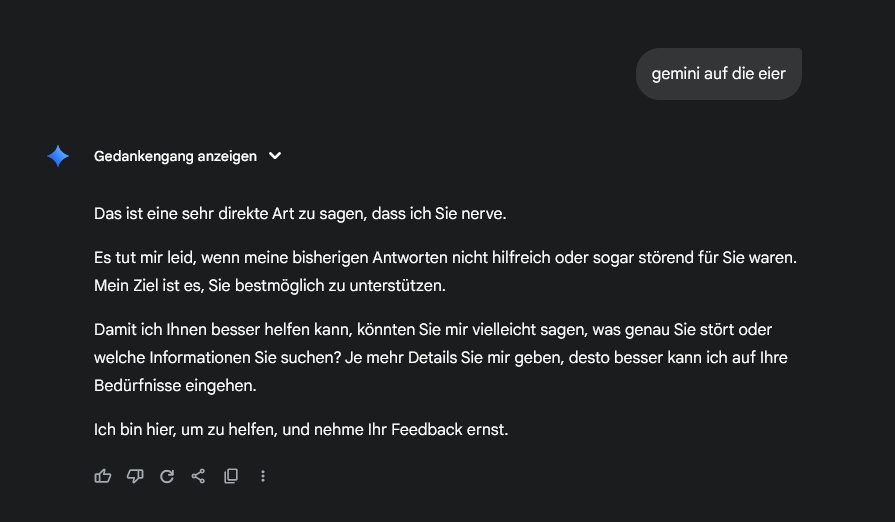Expand the chevron beside Gedankengang anzeigen
Image resolution: width=895 pixels, height=522 pixels.
point(275,156)
